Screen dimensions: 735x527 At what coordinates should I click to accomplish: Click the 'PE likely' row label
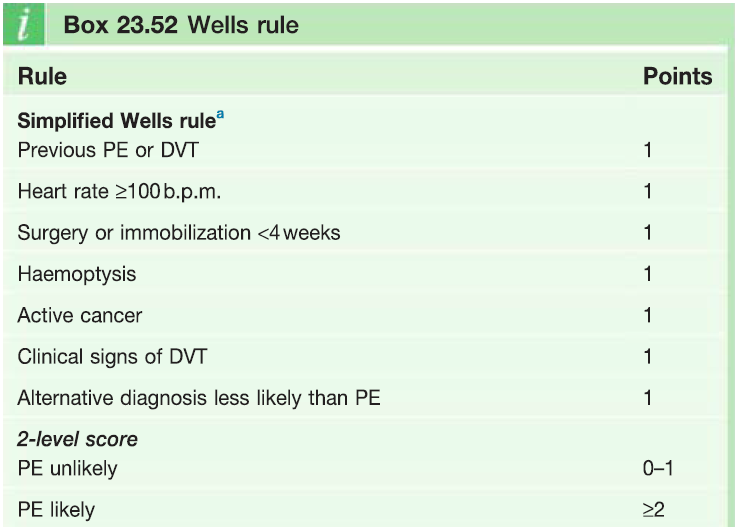pos(56,510)
